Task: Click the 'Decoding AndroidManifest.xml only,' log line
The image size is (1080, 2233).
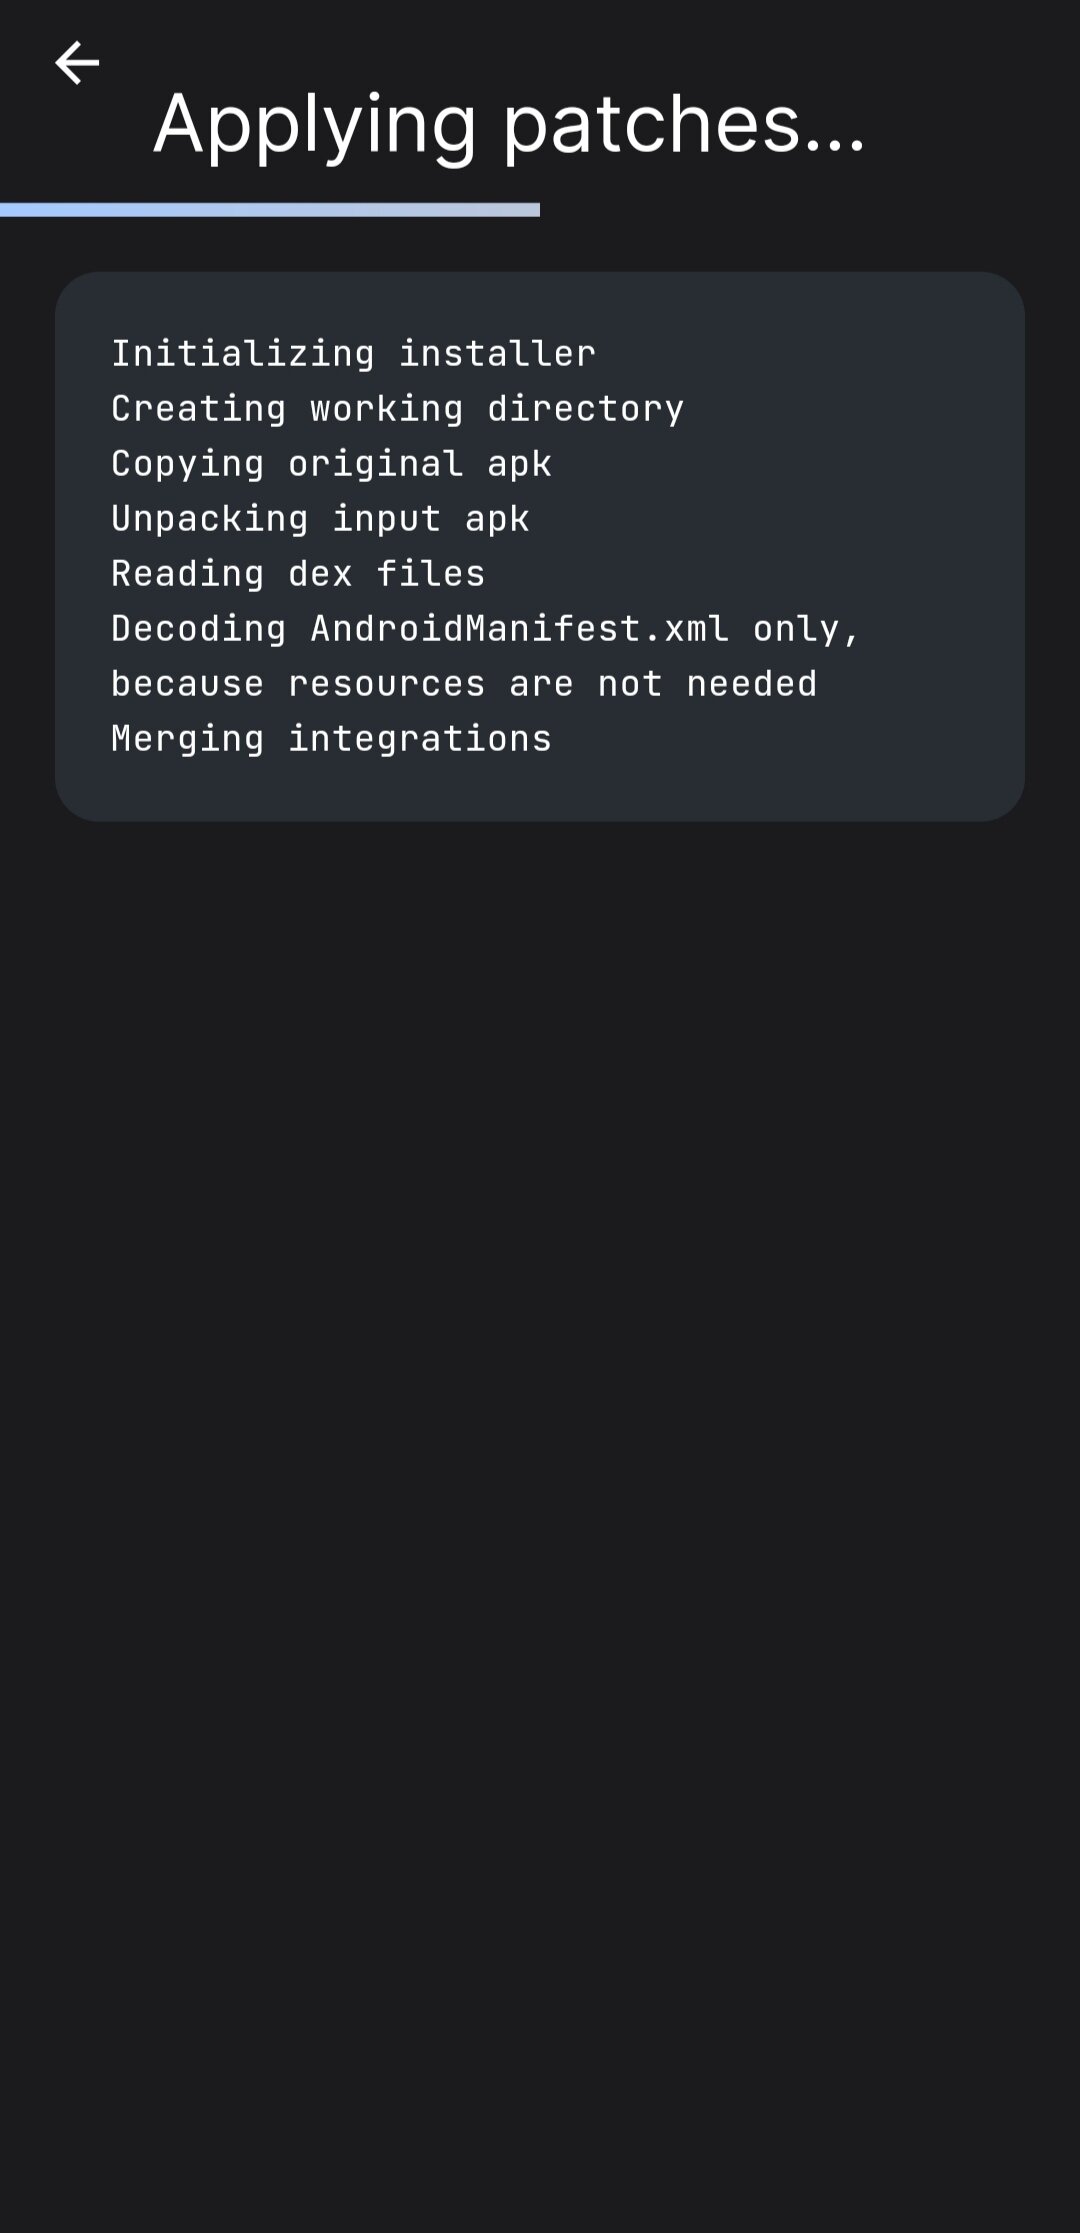Action: tap(485, 629)
